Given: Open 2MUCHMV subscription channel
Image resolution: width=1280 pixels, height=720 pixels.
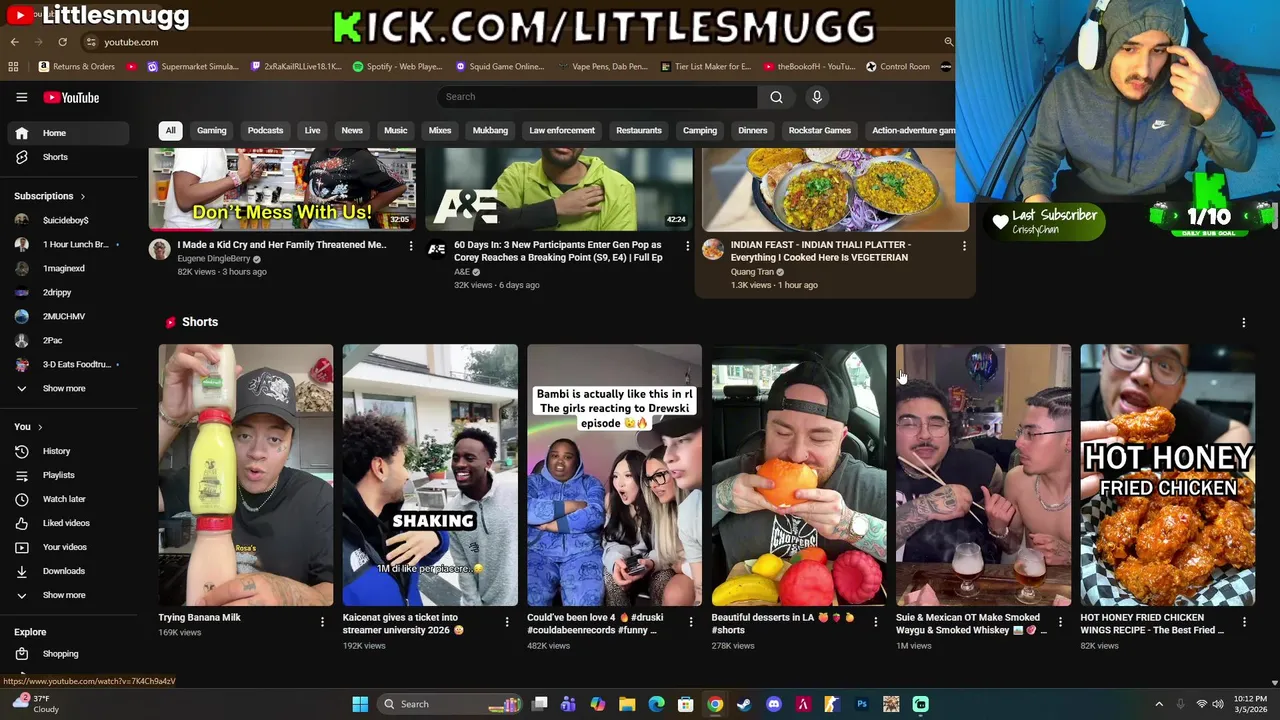Looking at the screenshot, I should click(68, 316).
